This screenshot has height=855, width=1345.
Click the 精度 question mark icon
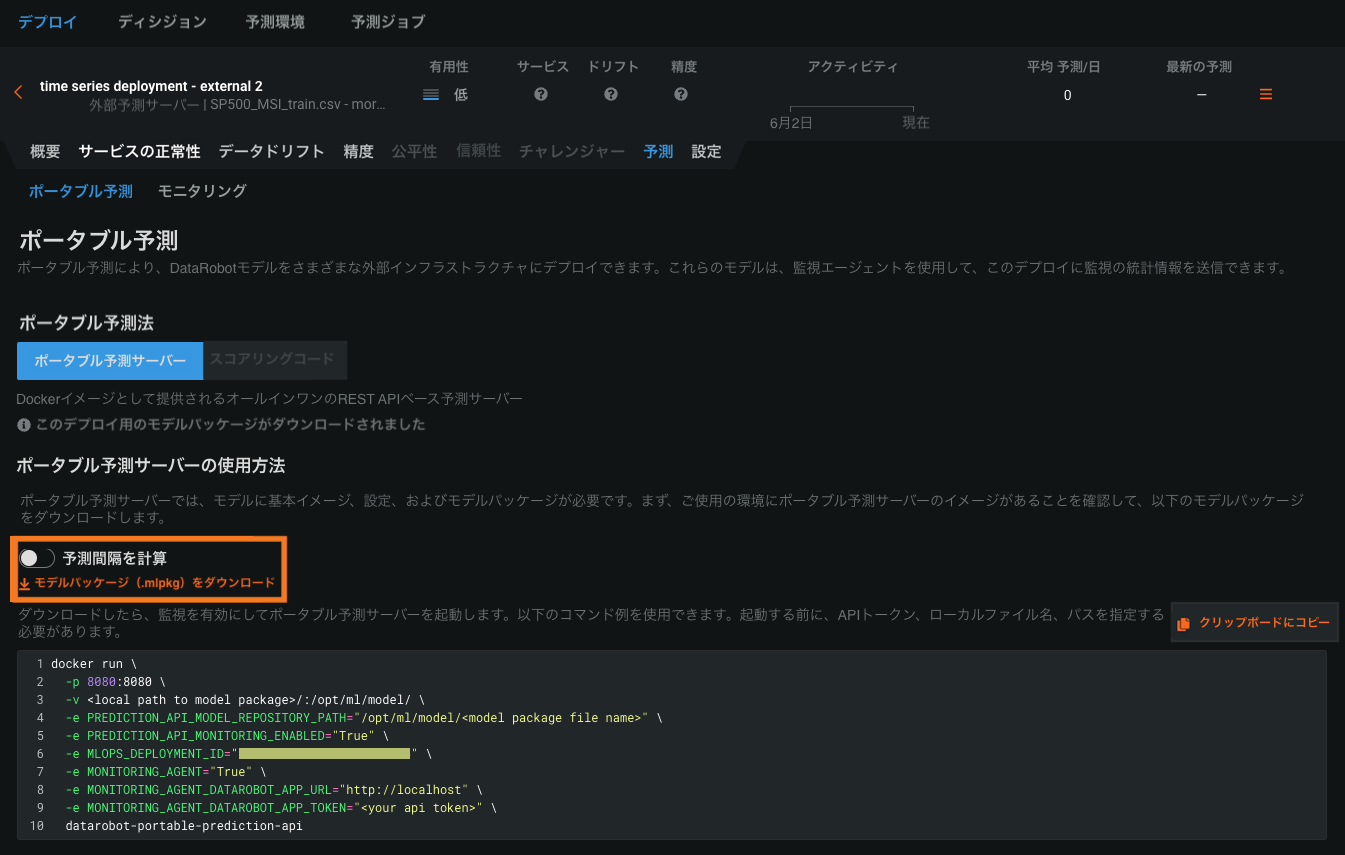click(x=681, y=94)
